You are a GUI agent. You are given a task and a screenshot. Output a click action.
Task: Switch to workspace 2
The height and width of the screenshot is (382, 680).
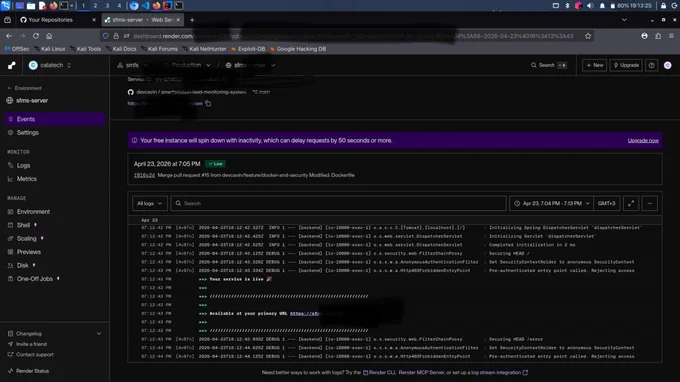(x=95, y=6)
